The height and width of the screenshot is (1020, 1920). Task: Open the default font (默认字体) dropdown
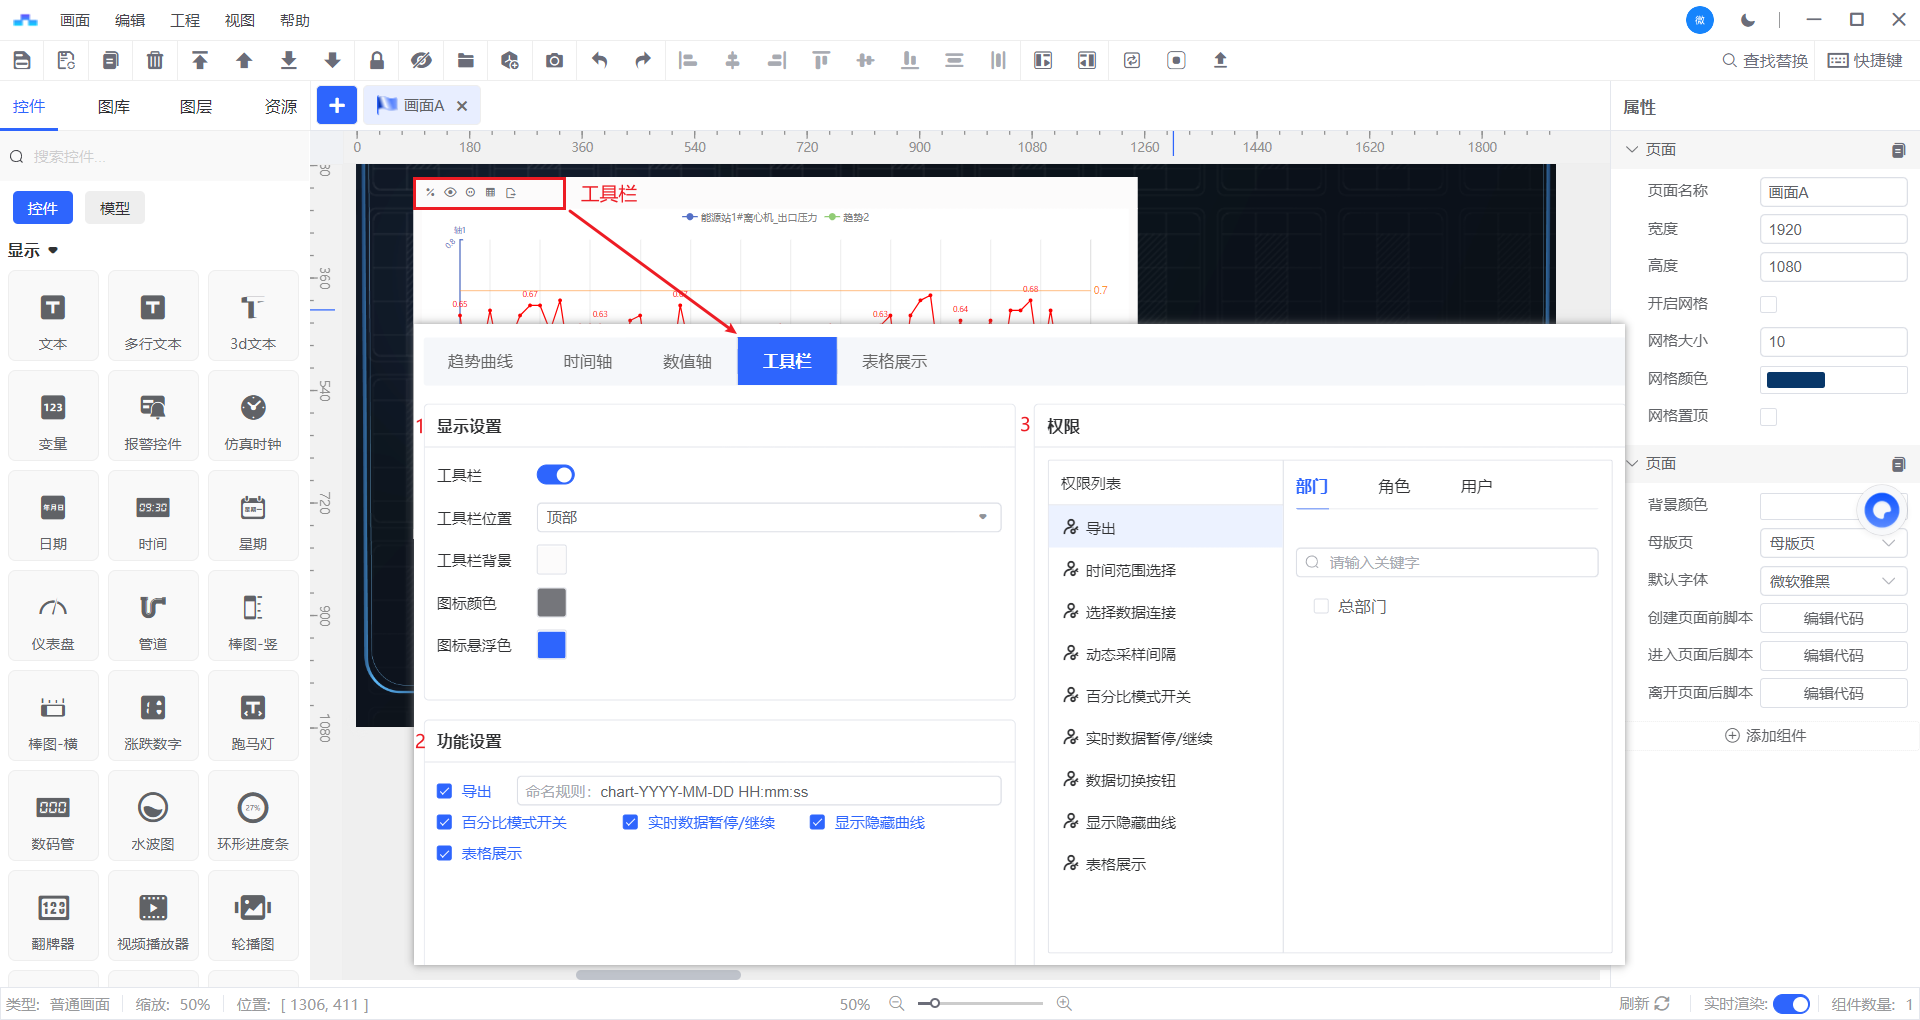[x=1832, y=581]
